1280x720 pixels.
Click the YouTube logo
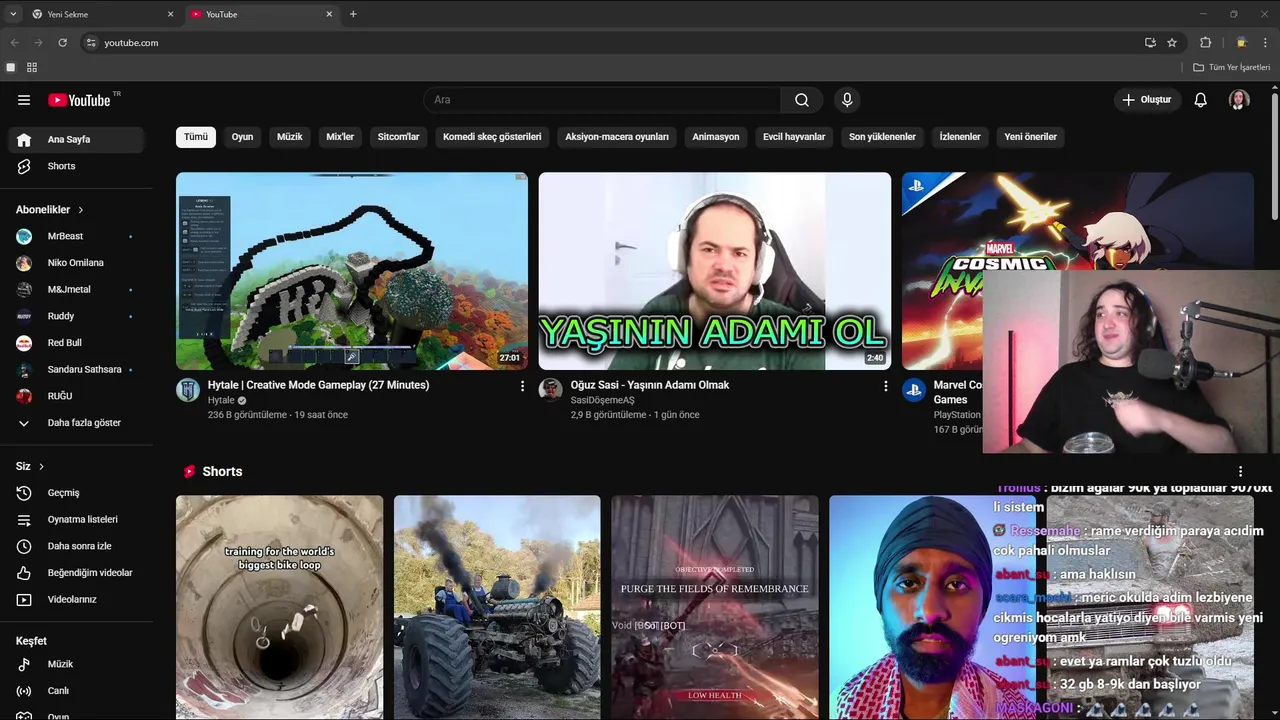80,100
